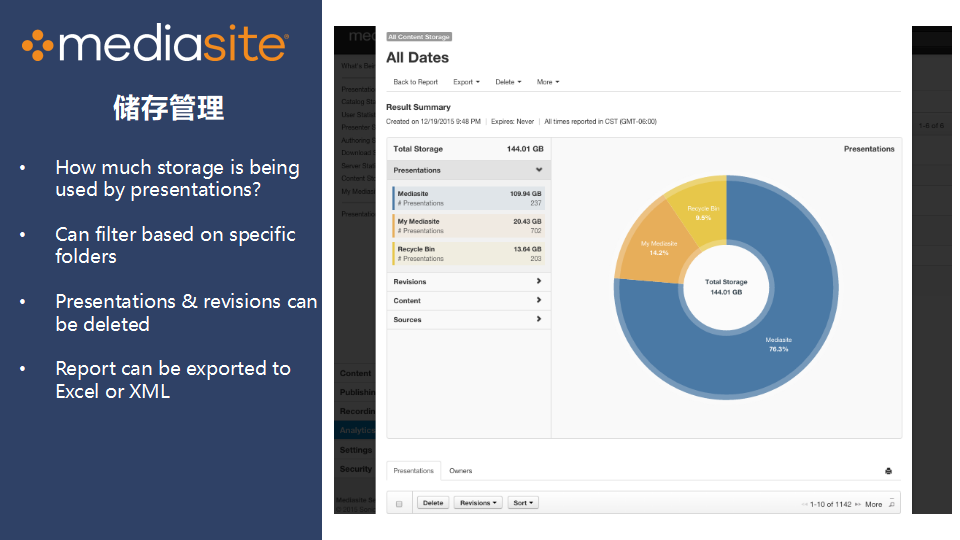Click the Total Storage 144.01 GB header row

(x=468, y=149)
